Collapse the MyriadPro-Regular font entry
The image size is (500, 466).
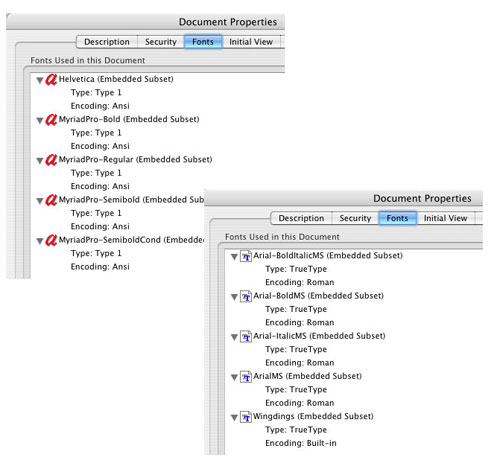pyautogui.click(x=40, y=161)
